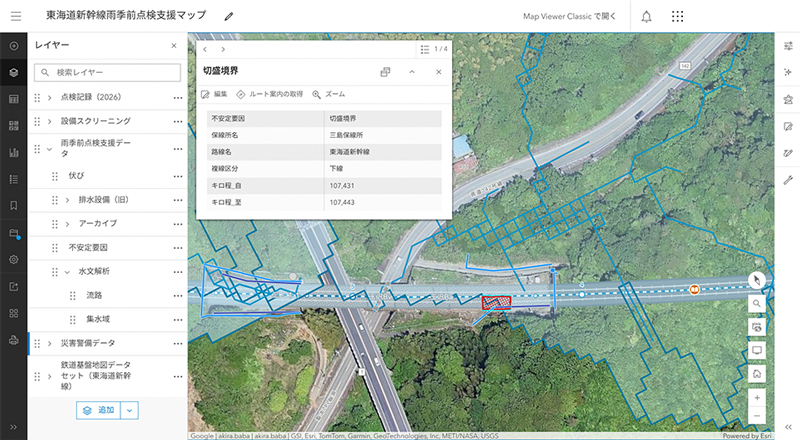Expand the アーカイブ group
Screen dimensions: 800x440
[67, 224]
